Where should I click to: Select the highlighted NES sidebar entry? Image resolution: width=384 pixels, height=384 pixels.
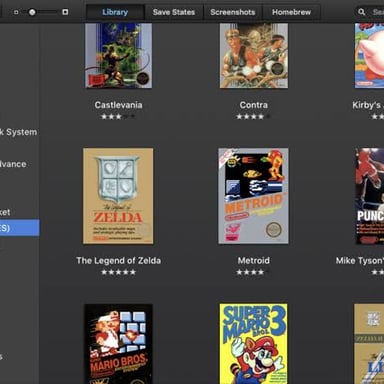pyautogui.click(x=19, y=228)
